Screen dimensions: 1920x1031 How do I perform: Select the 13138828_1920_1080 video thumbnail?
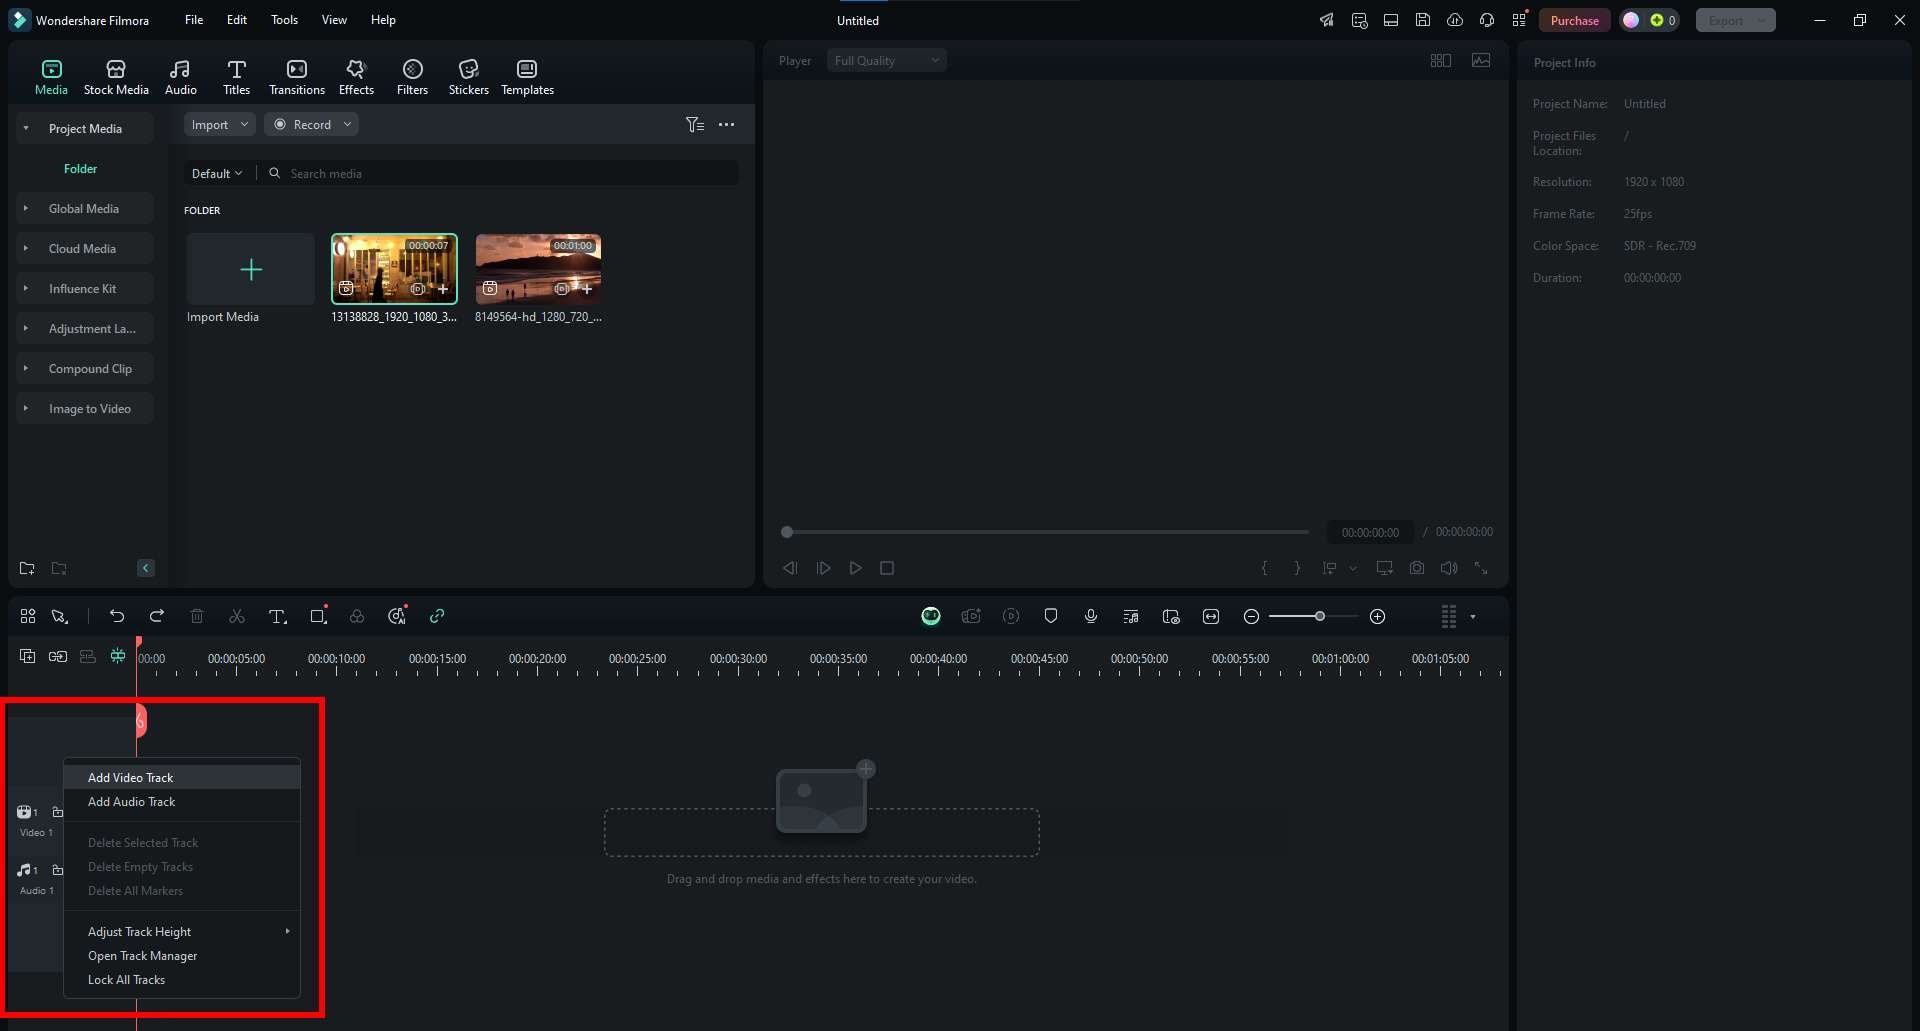394,269
